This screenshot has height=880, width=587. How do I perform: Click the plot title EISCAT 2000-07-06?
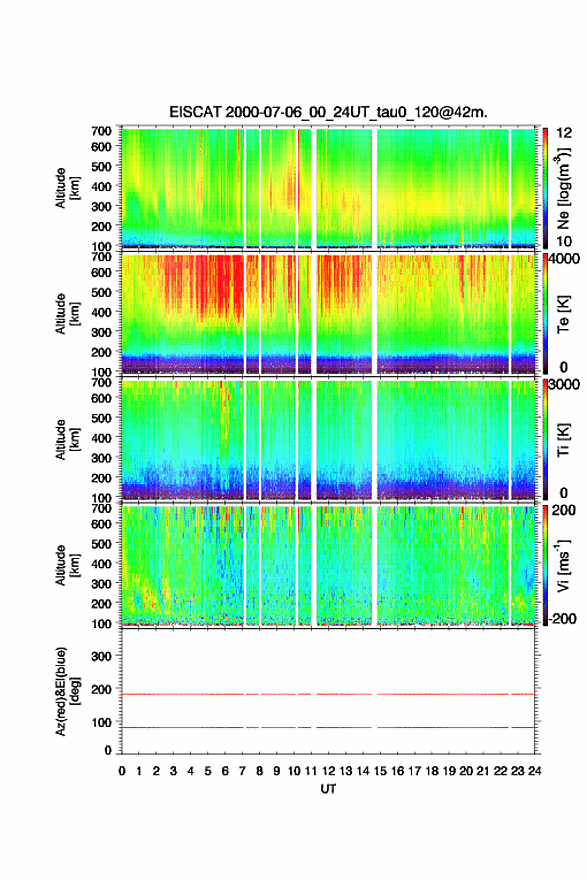(328, 112)
